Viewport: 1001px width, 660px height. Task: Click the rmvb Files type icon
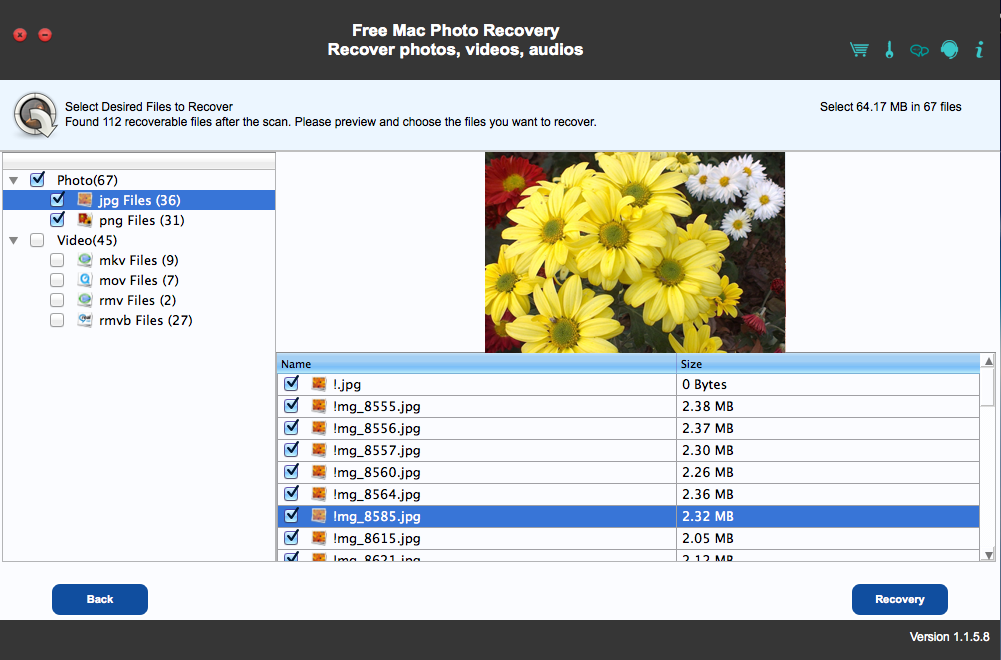click(85, 320)
